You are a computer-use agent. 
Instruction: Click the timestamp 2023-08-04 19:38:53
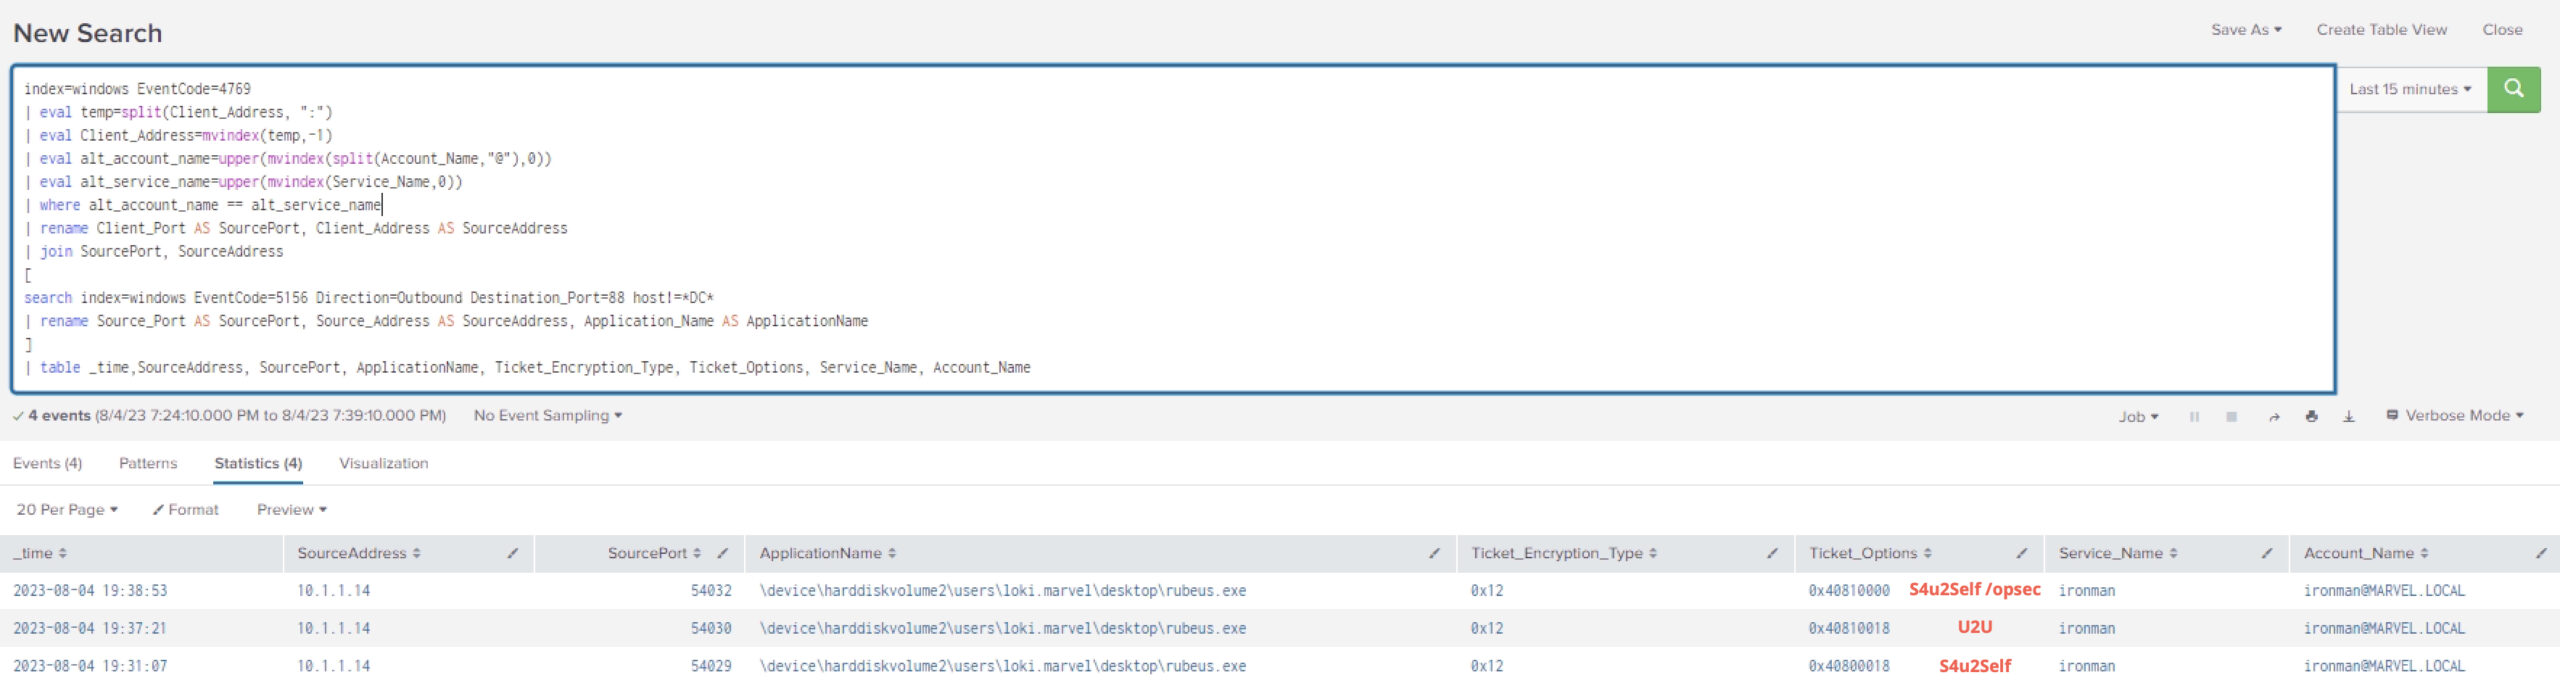(90, 591)
